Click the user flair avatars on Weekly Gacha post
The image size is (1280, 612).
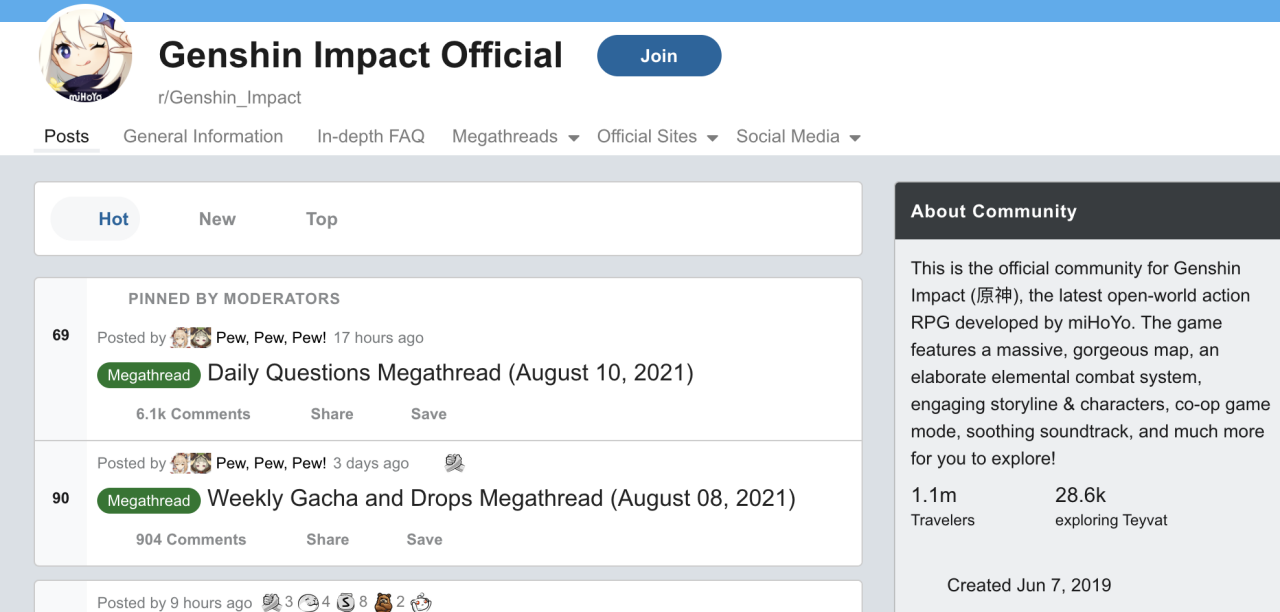pos(191,463)
